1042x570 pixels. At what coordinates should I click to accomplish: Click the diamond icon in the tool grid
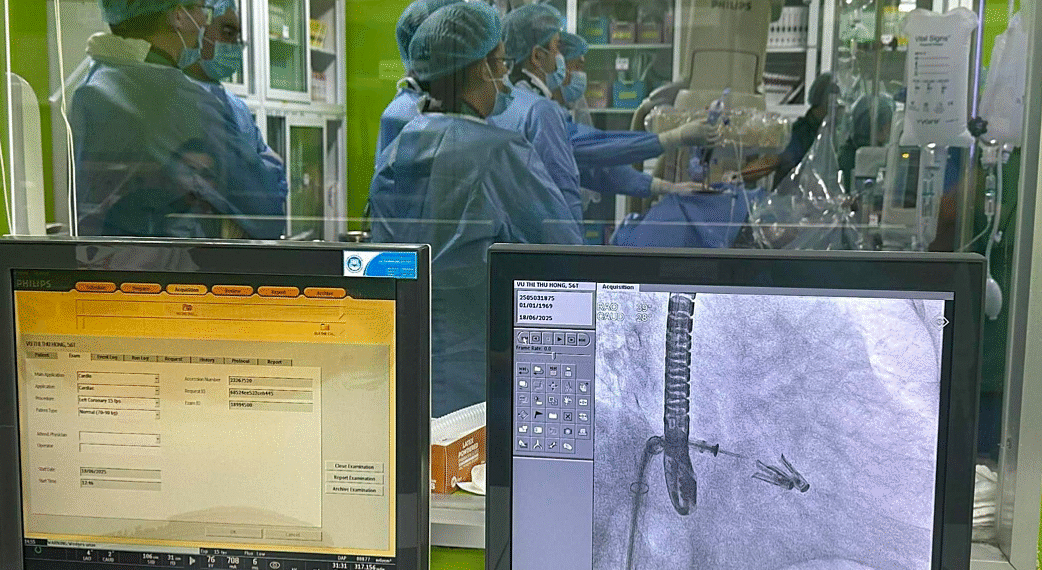pyautogui.click(x=522, y=415)
